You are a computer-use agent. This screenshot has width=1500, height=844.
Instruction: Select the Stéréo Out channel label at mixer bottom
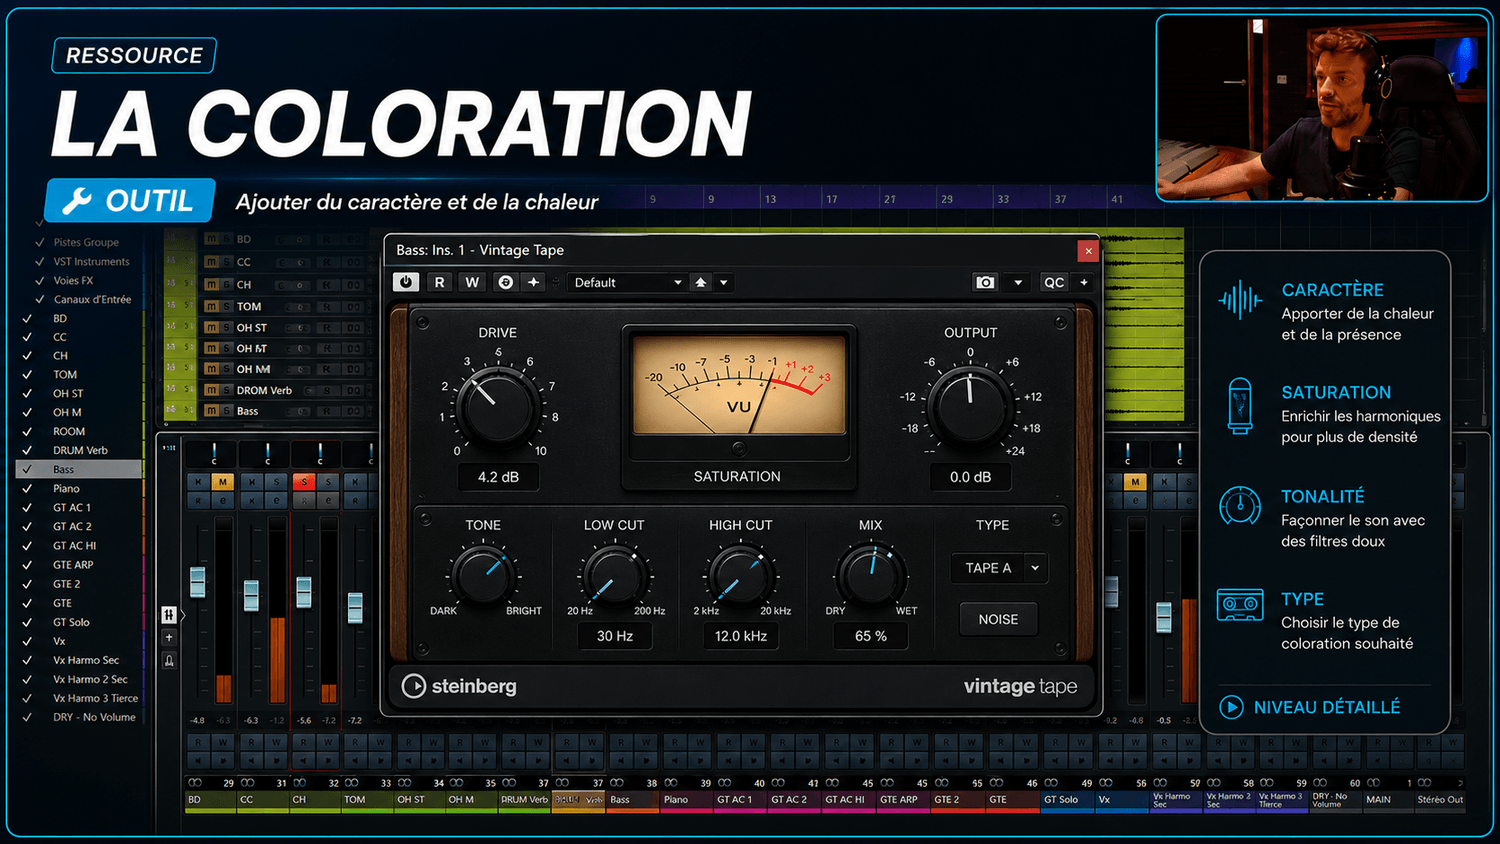(1440, 800)
